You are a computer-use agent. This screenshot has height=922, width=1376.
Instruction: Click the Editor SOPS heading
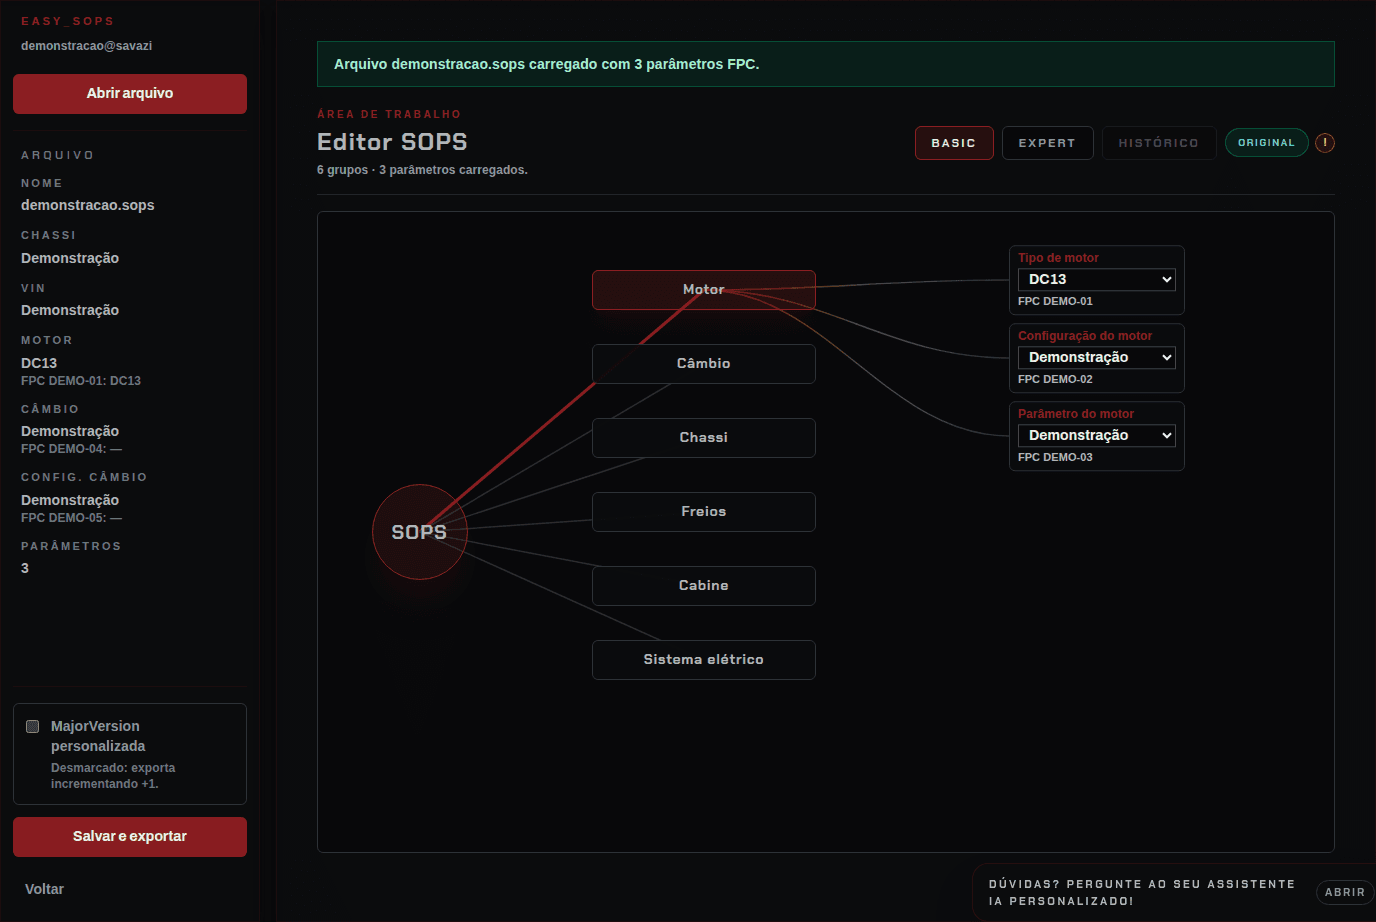click(x=392, y=142)
